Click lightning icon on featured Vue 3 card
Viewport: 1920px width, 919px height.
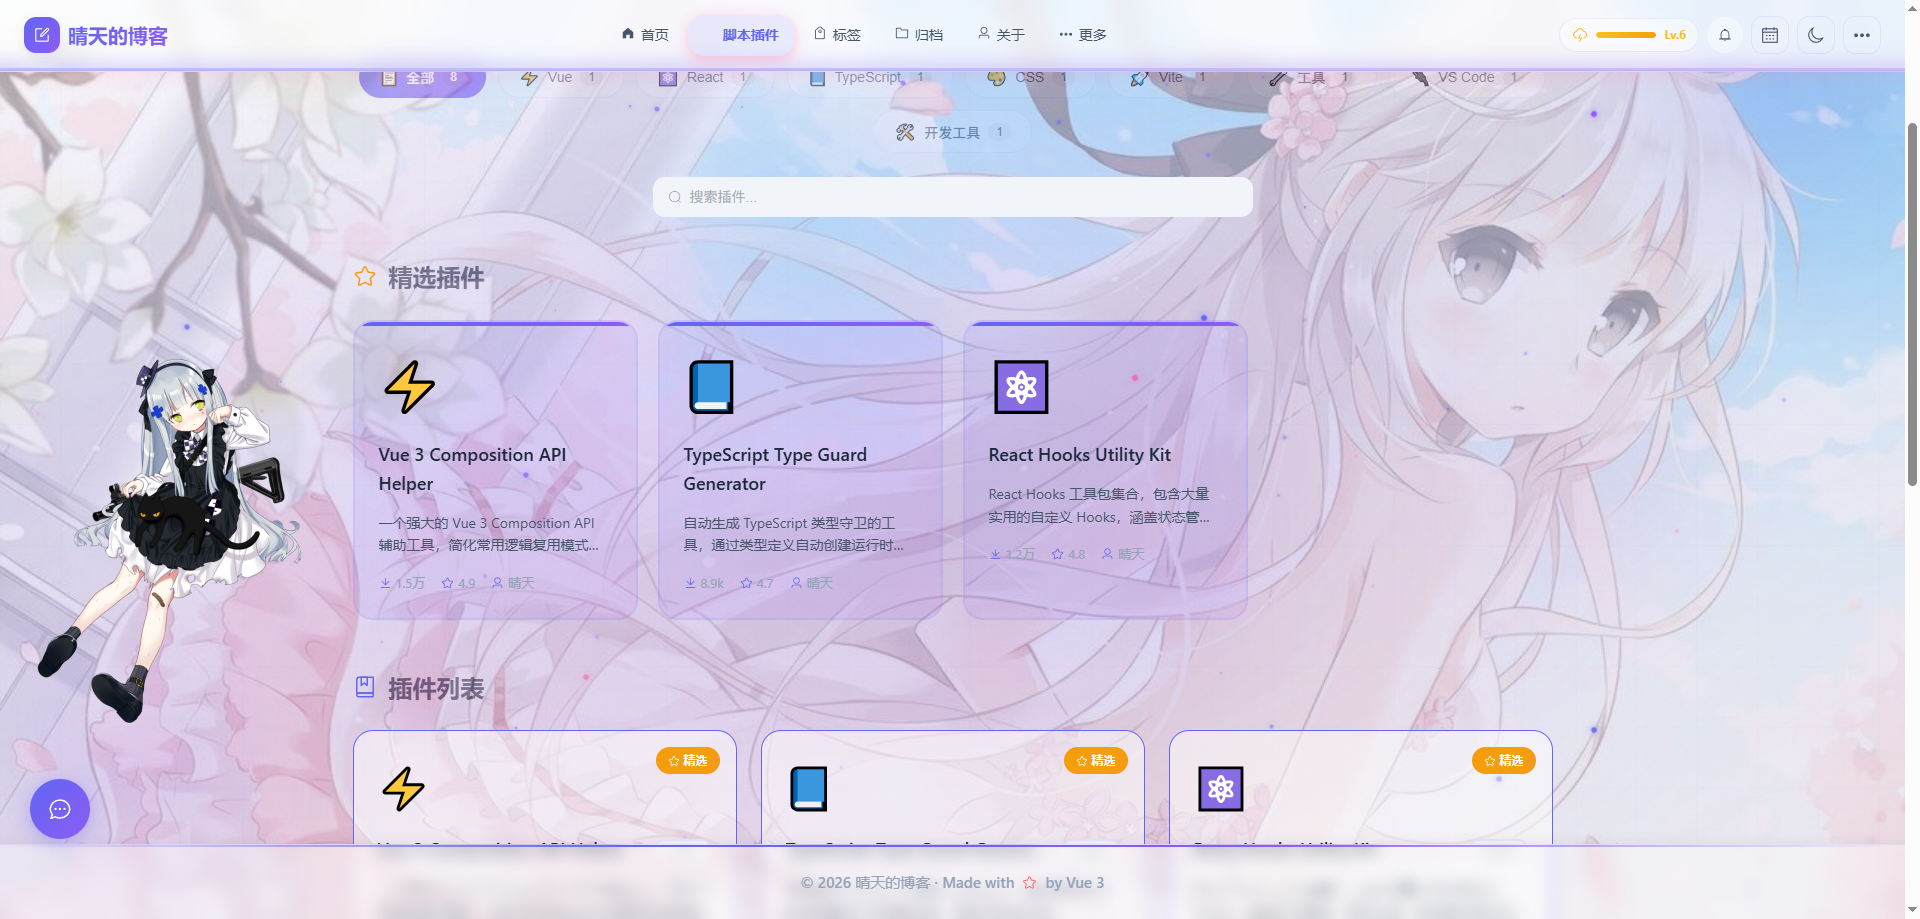pos(409,387)
